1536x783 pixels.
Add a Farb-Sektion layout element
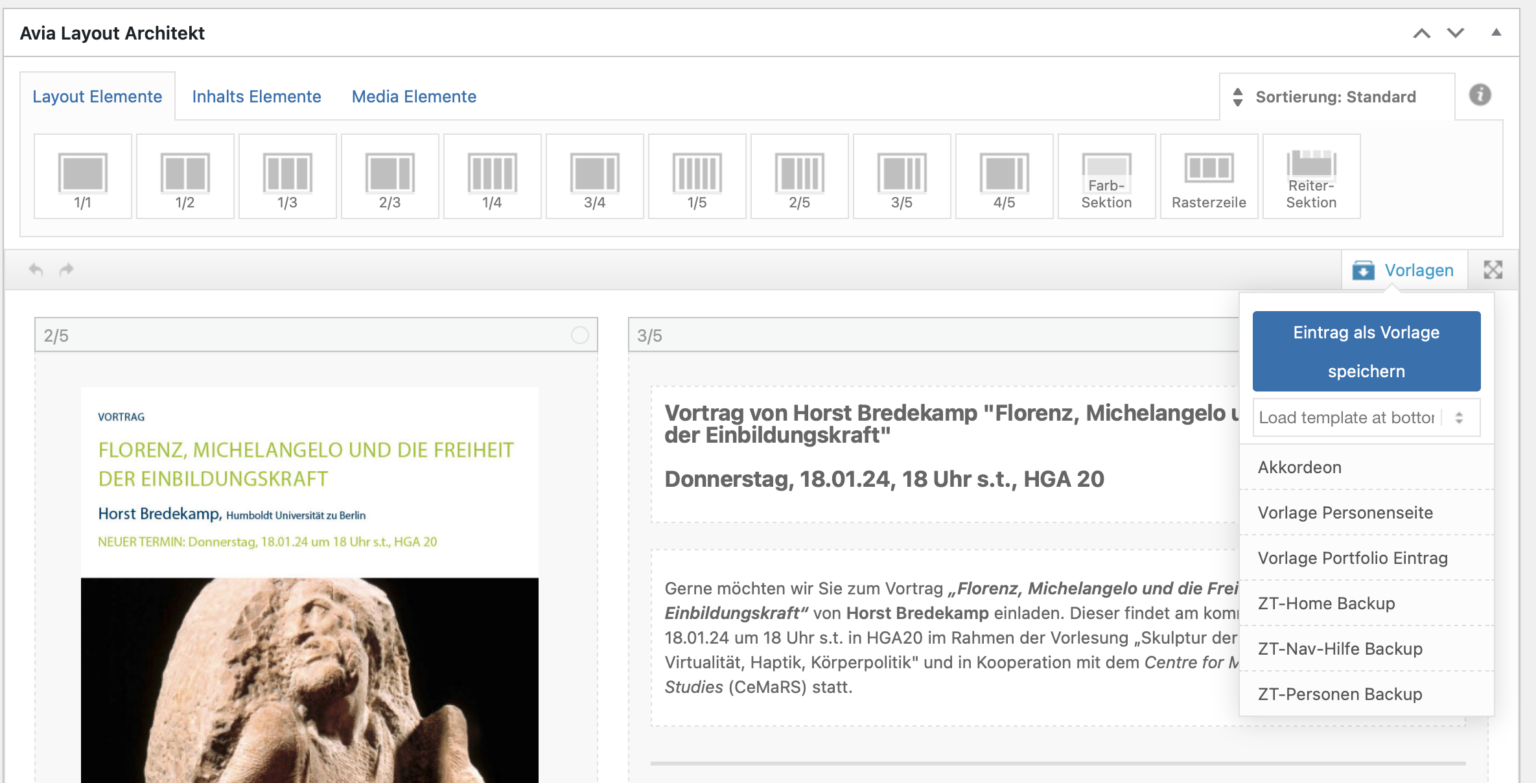pyautogui.click(x=1107, y=176)
